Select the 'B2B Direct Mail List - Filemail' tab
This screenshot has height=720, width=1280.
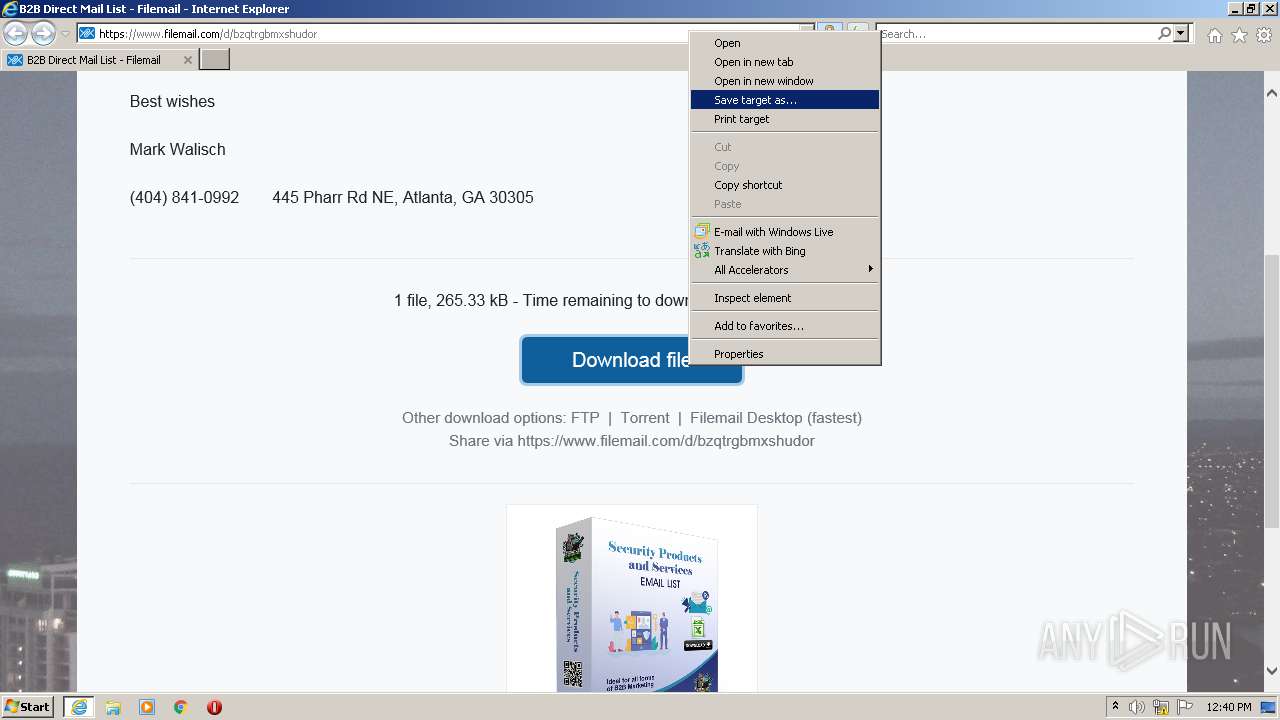[98, 60]
